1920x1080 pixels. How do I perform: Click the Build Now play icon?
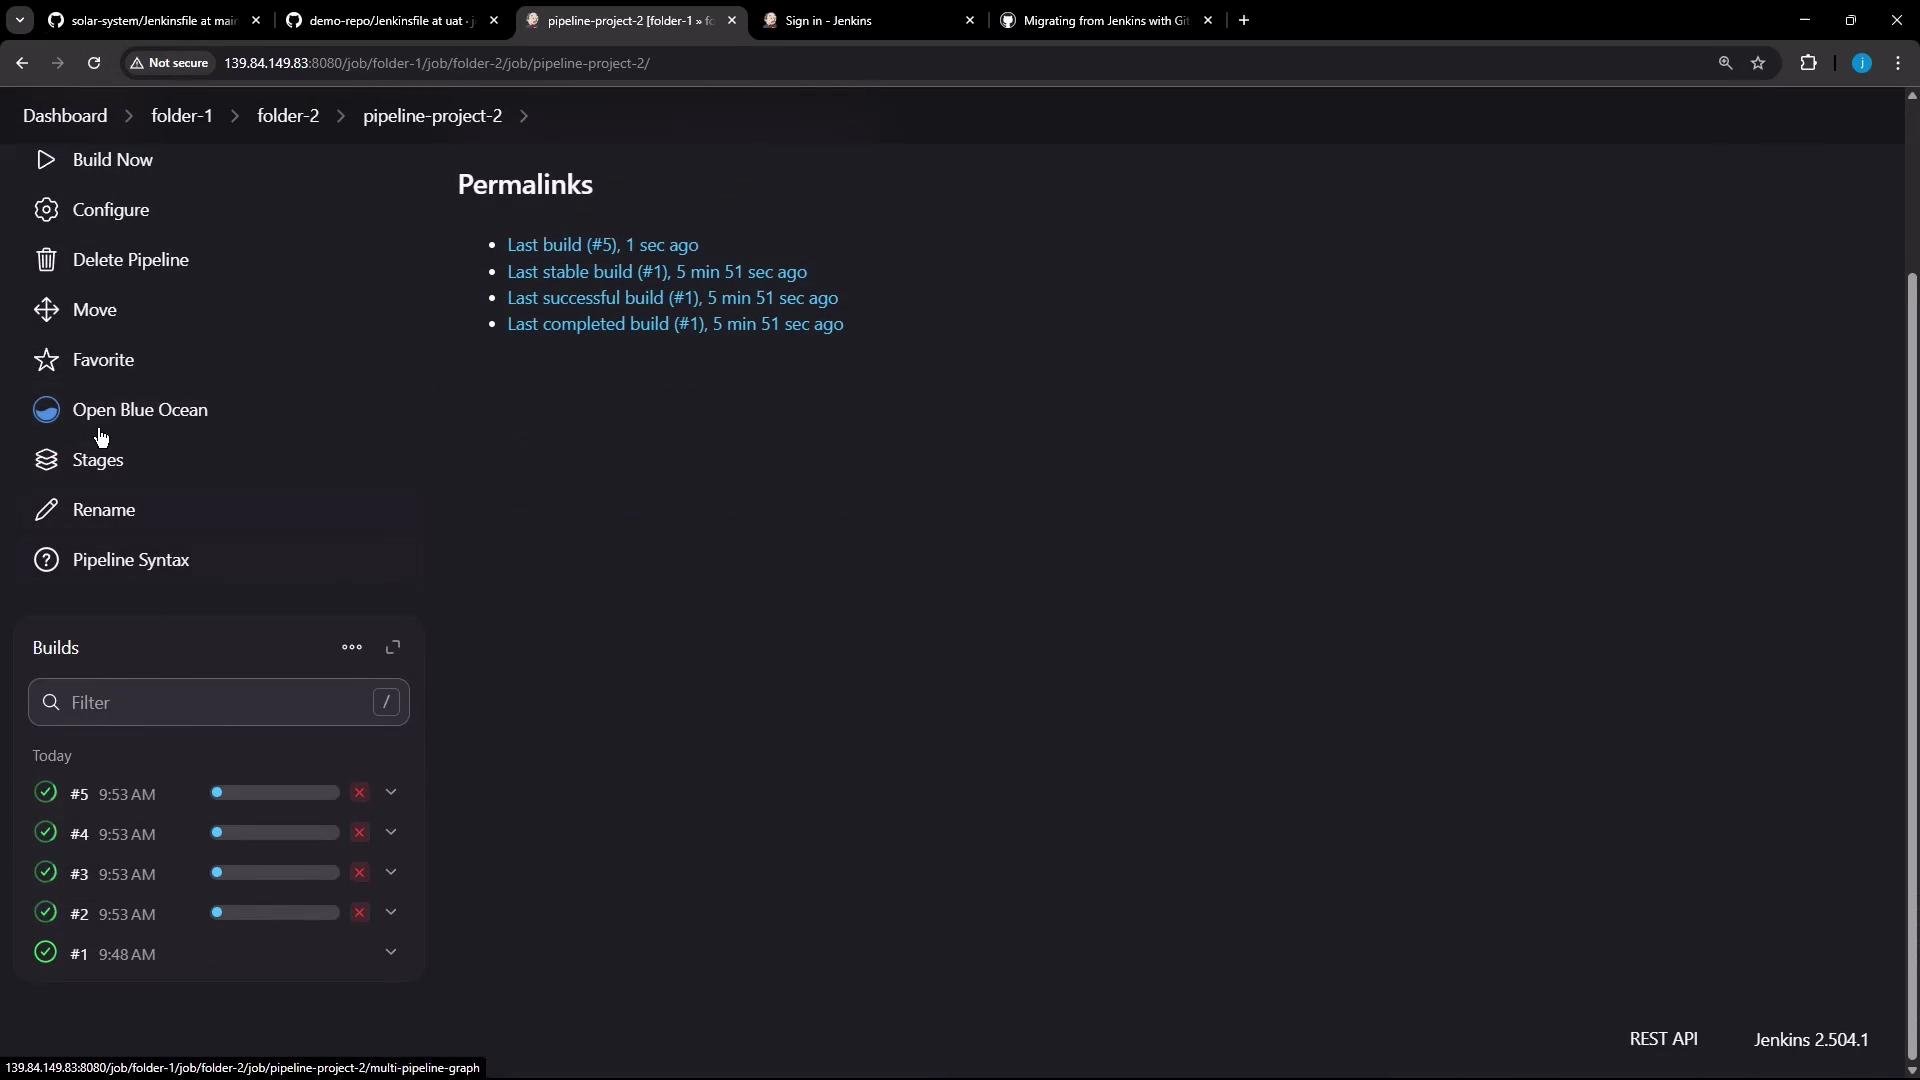click(45, 160)
